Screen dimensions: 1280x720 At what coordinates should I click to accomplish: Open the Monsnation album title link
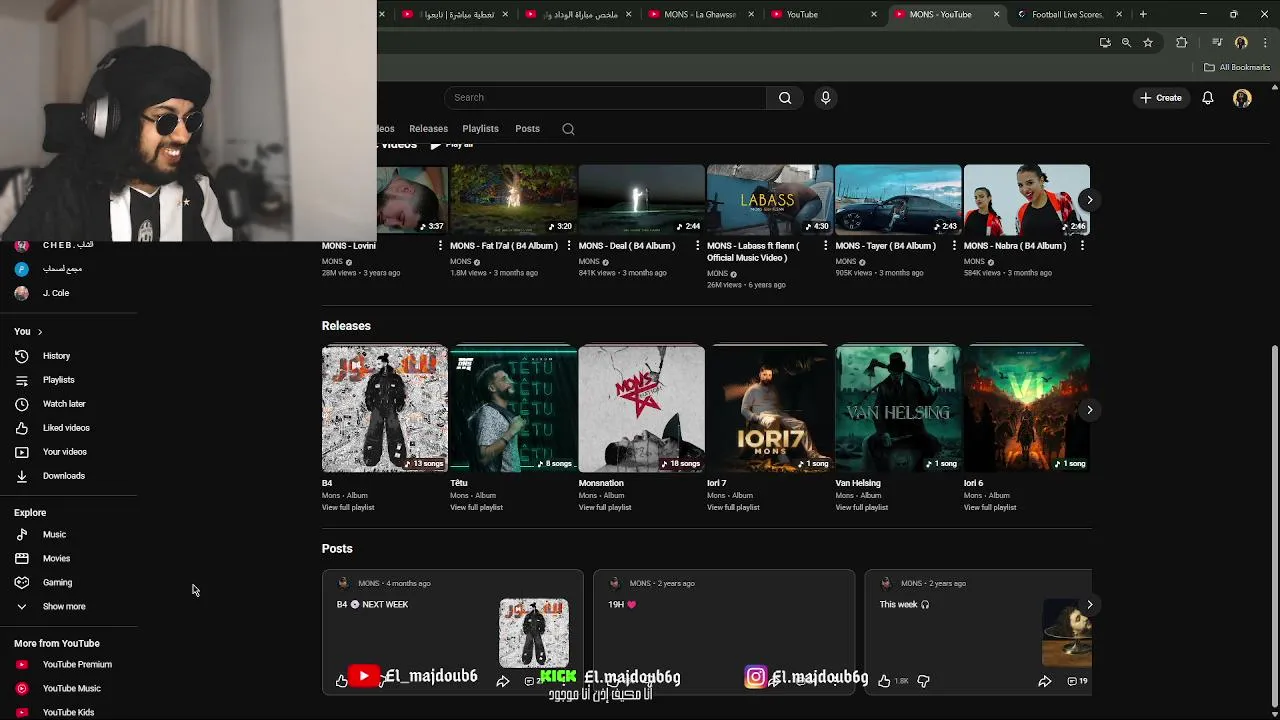coord(601,484)
